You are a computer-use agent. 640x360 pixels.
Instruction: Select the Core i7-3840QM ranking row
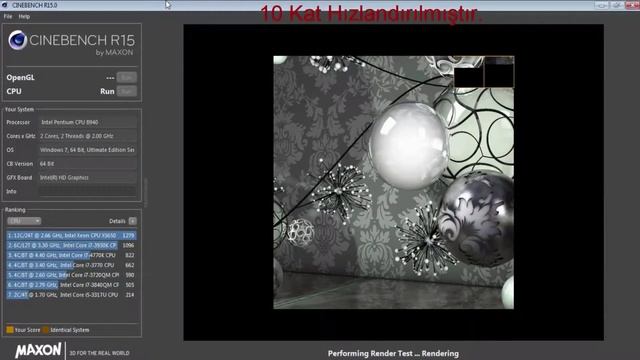coord(71,285)
